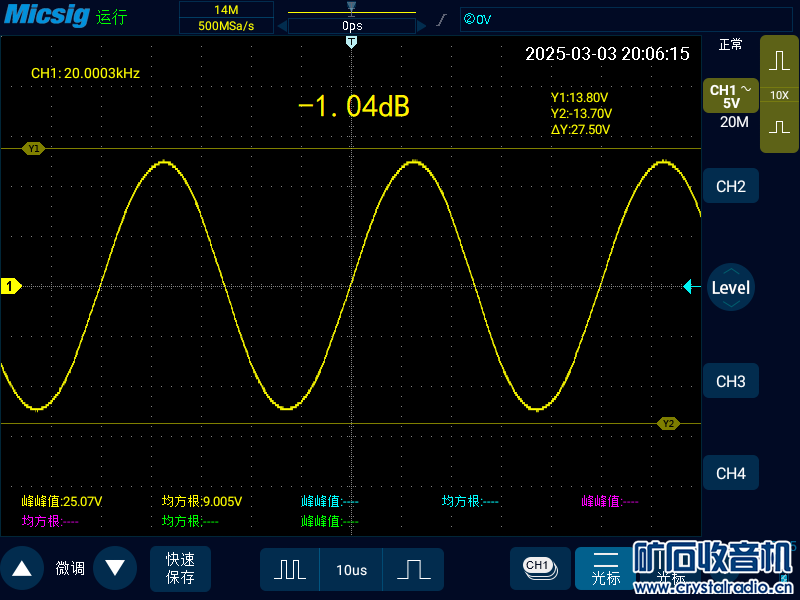Toggle run state (运行) indicator
Image resolution: width=800 pixels, height=600 pixels.
[111, 17]
